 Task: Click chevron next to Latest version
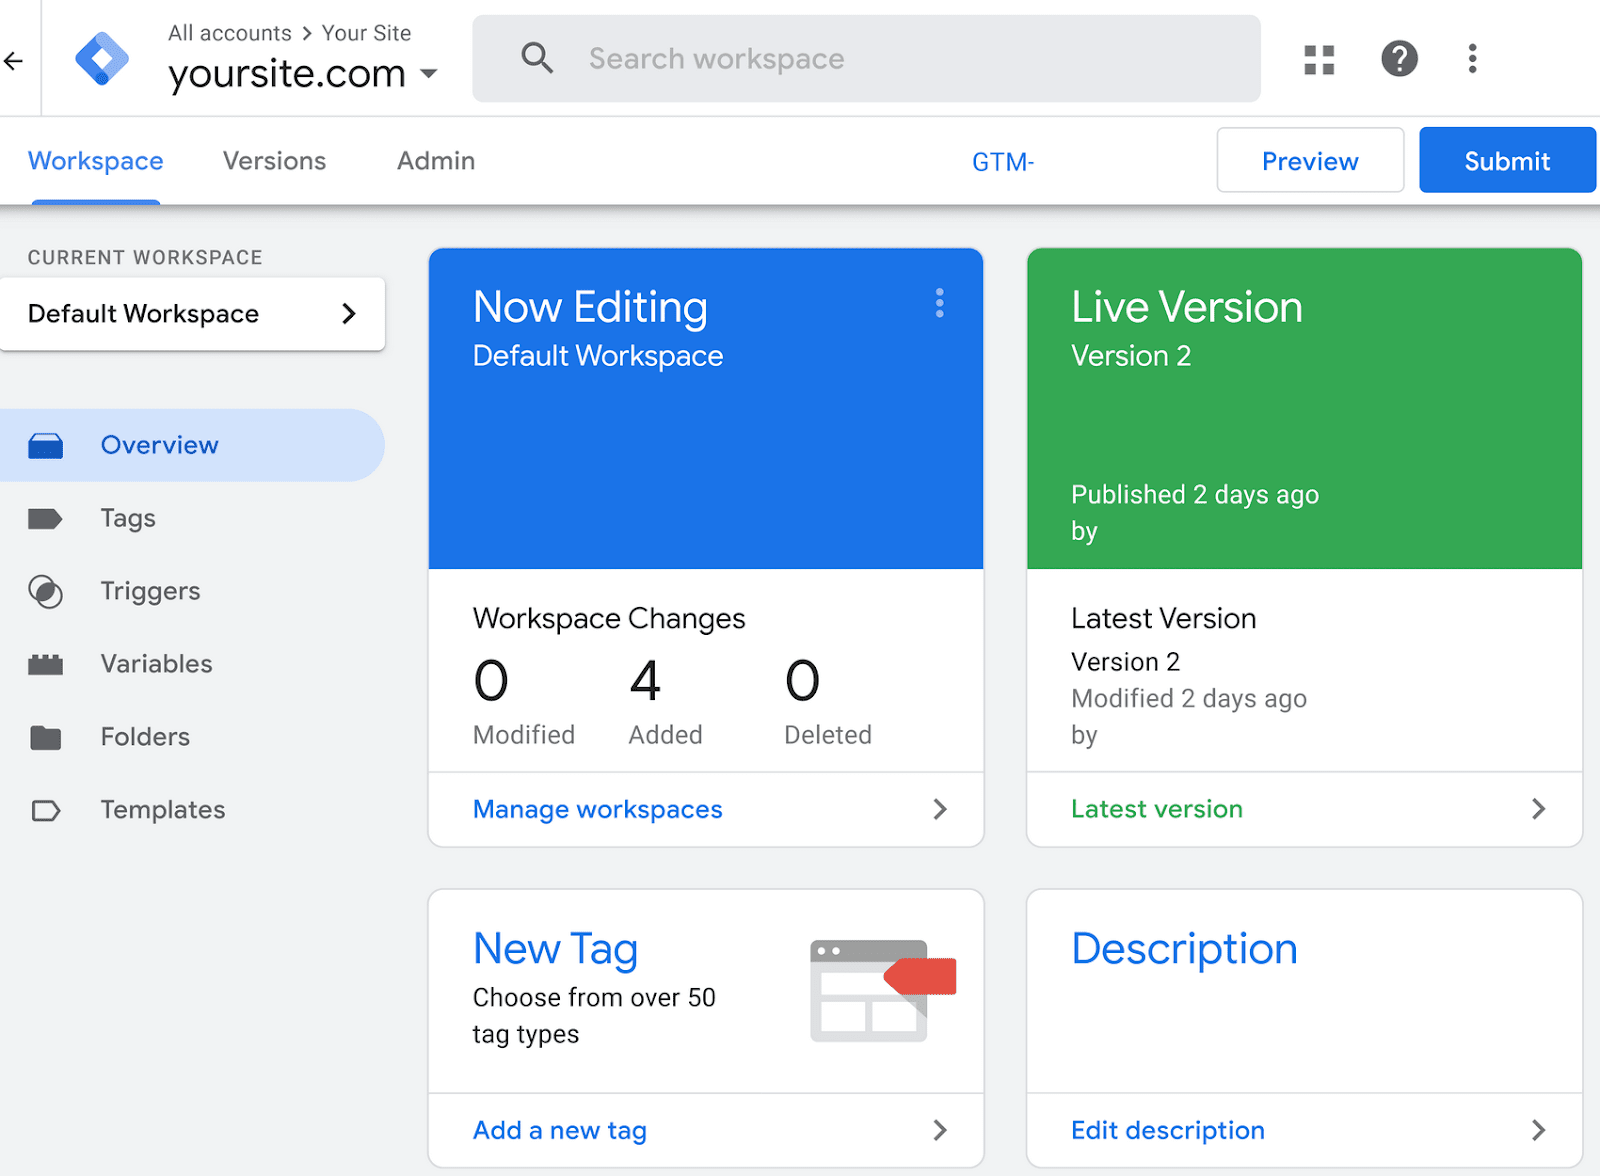pyautogui.click(x=1538, y=809)
